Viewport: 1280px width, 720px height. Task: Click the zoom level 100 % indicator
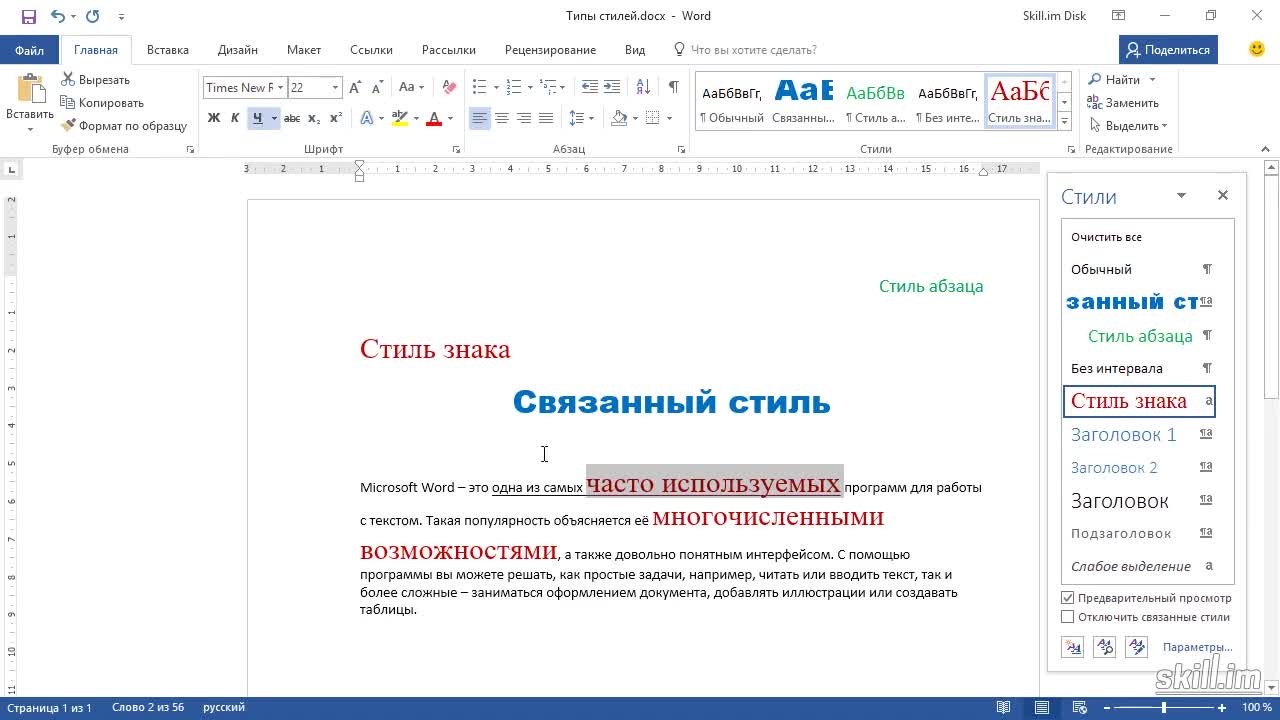coord(1257,708)
